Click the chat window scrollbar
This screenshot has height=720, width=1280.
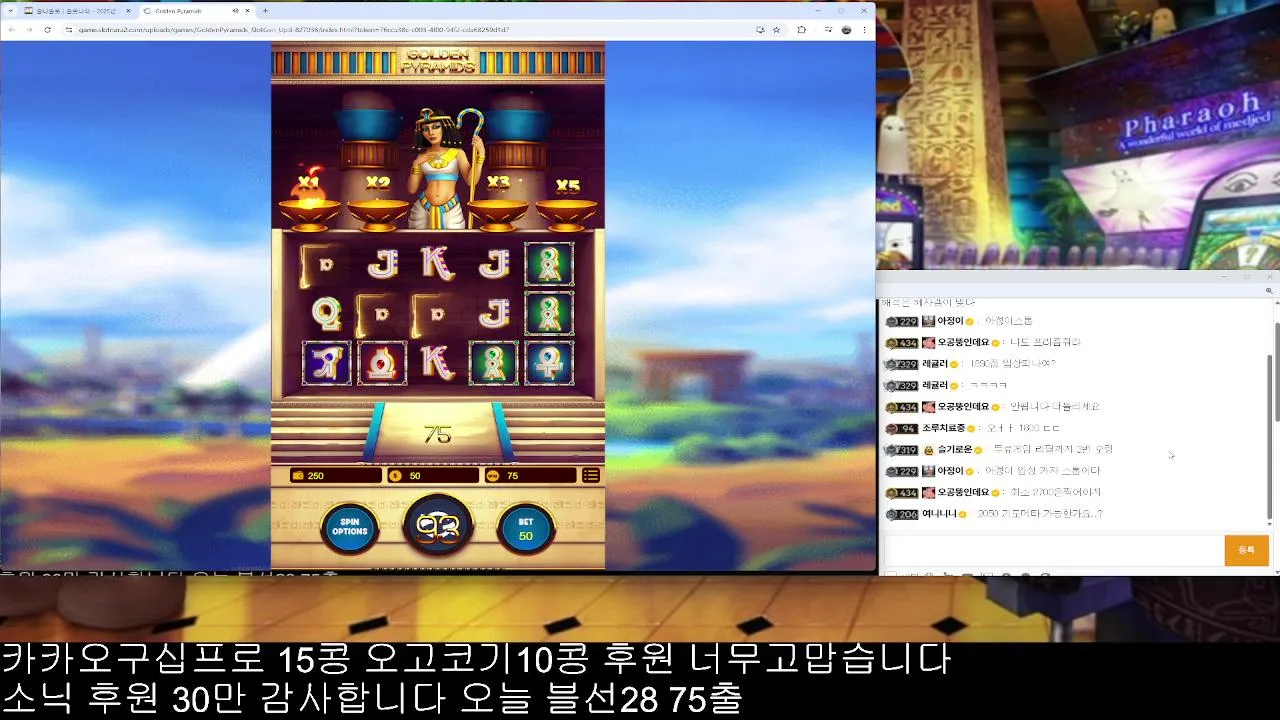1272,436
